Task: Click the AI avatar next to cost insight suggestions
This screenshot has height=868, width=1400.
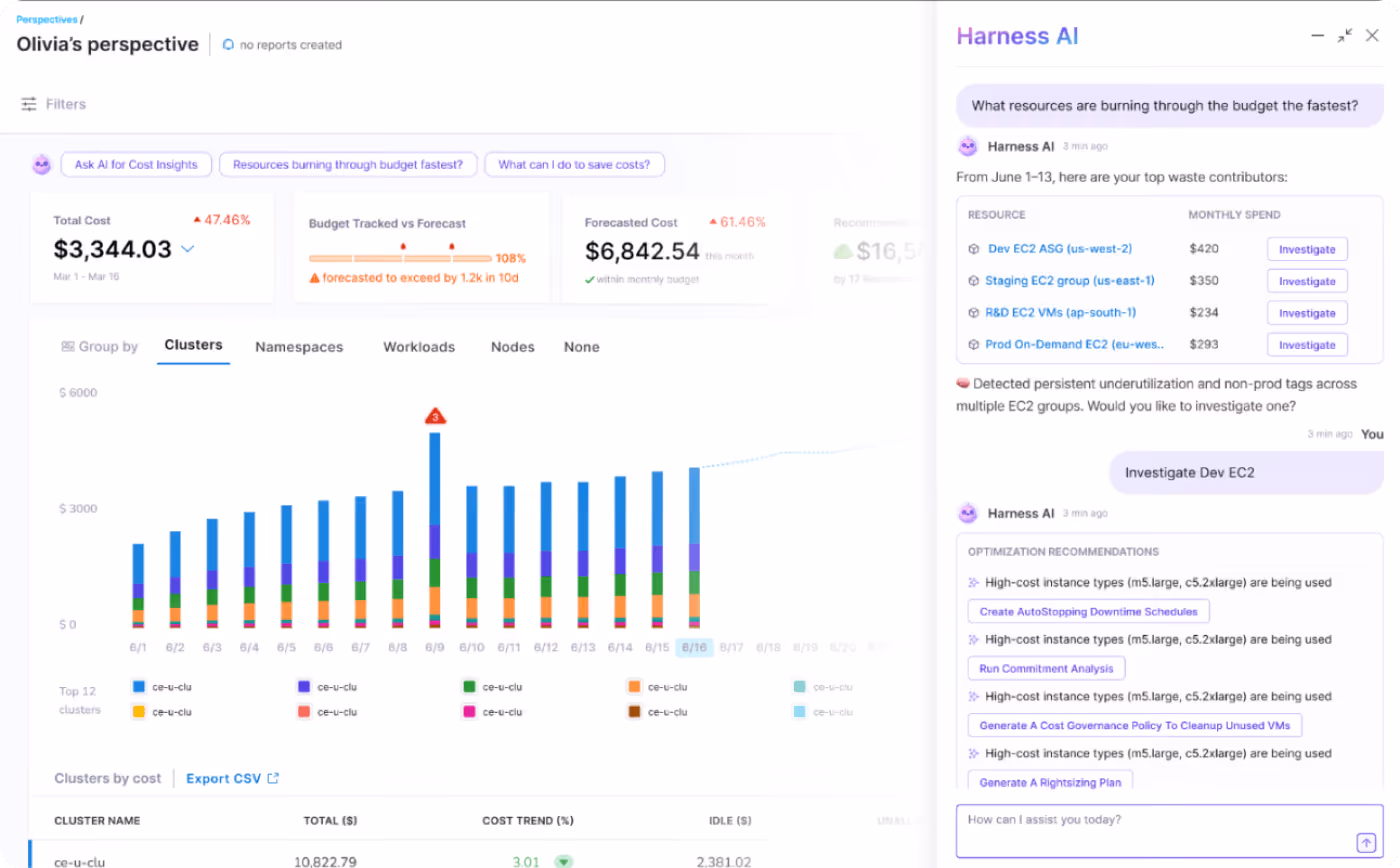Action: (41, 164)
